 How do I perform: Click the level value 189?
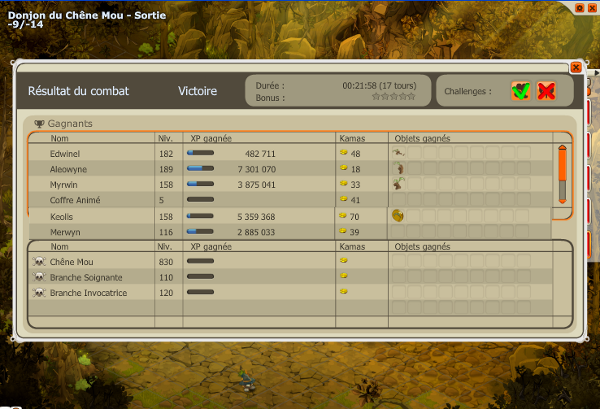click(166, 169)
